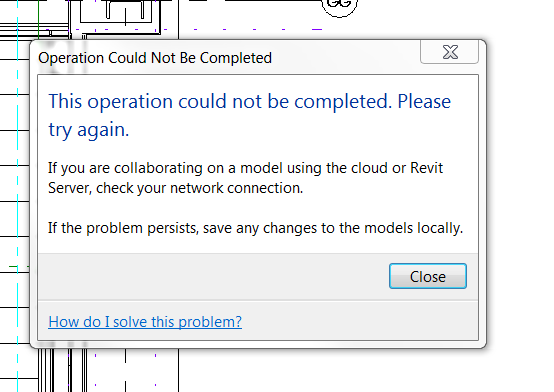Click the Close button in the dialog
This screenshot has height=392, width=554.
pos(428,276)
